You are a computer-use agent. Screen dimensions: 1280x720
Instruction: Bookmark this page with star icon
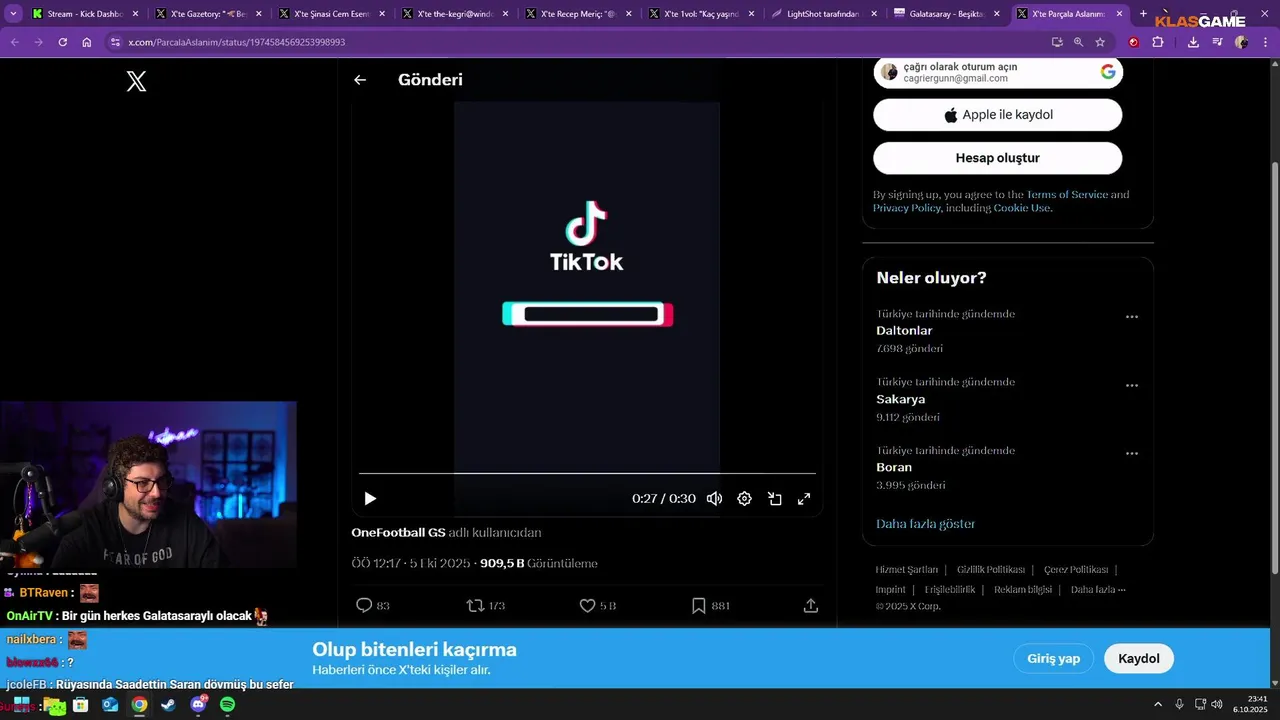pyautogui.click(x=1100, y=42)
